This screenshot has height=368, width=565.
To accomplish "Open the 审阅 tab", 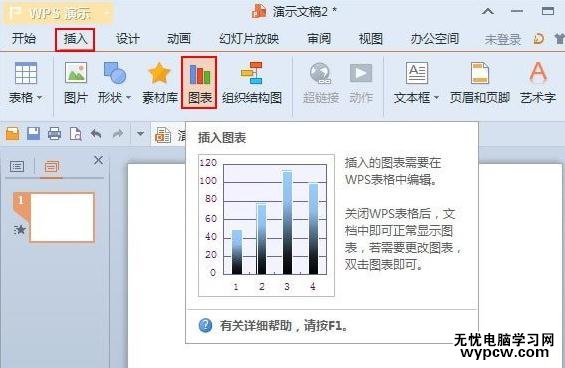I will tap(319, 39).
